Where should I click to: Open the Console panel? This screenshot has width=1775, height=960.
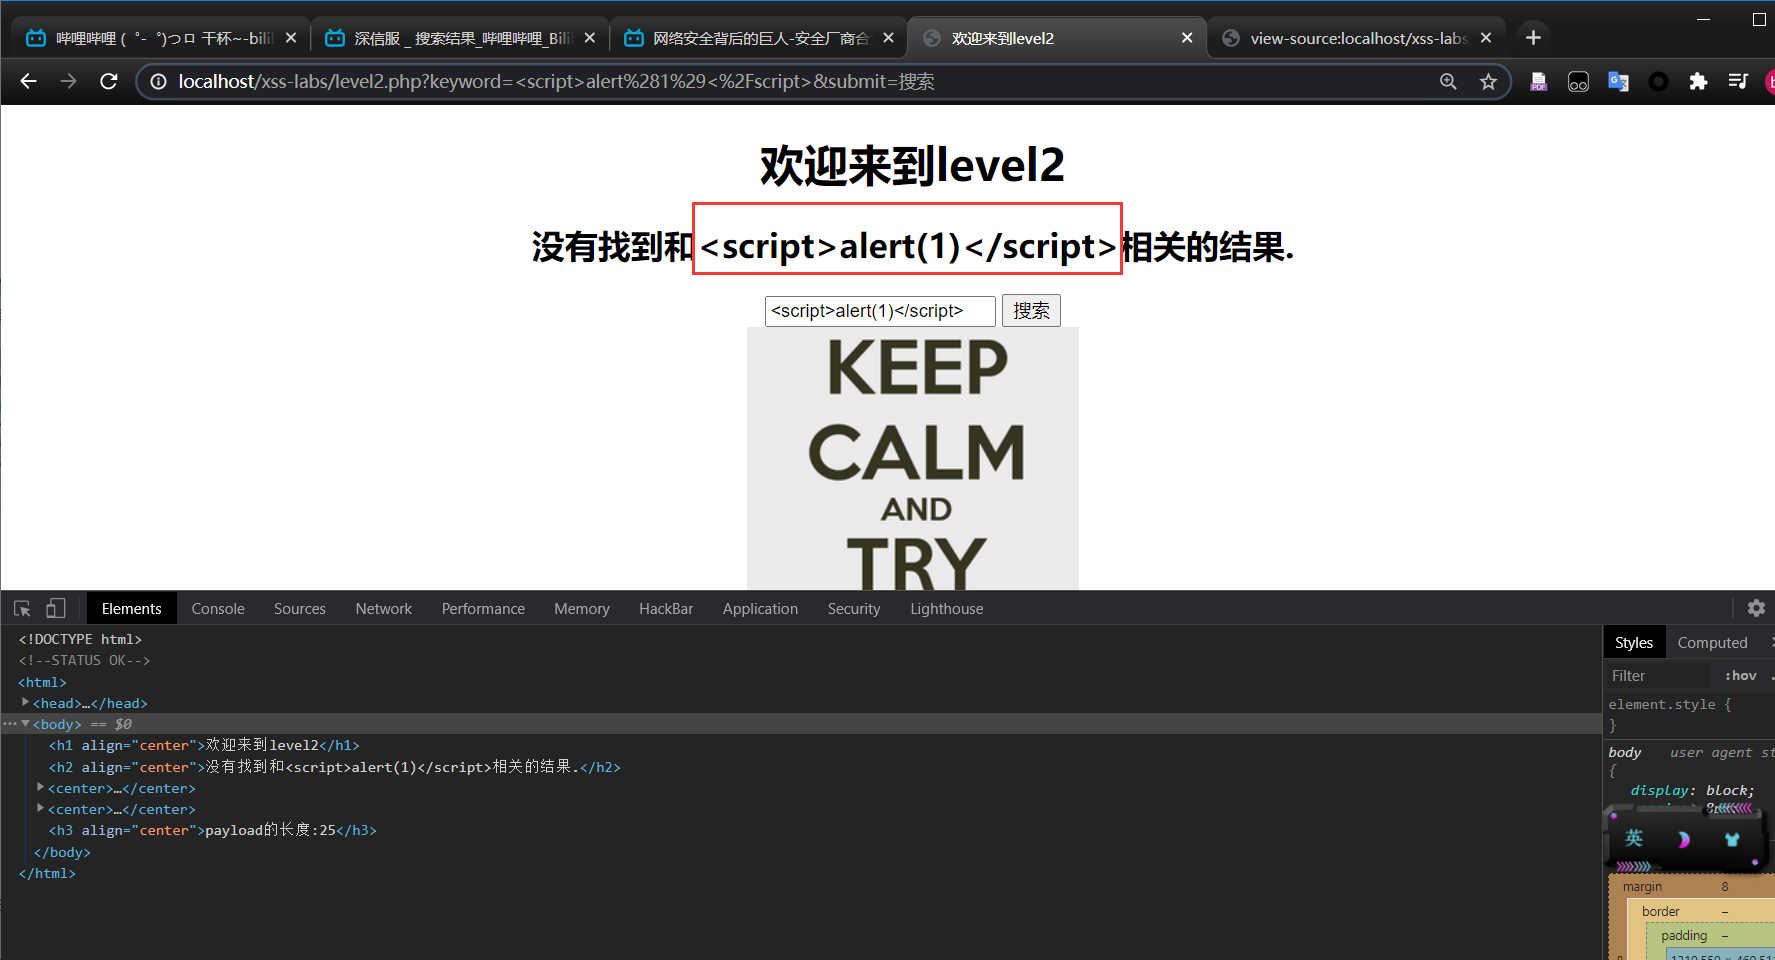point(218,608)
